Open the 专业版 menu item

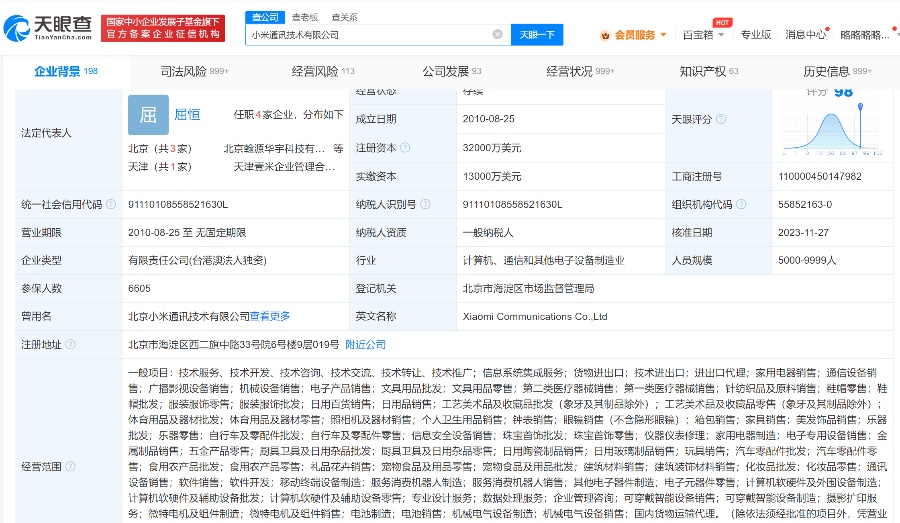[755, 35]
